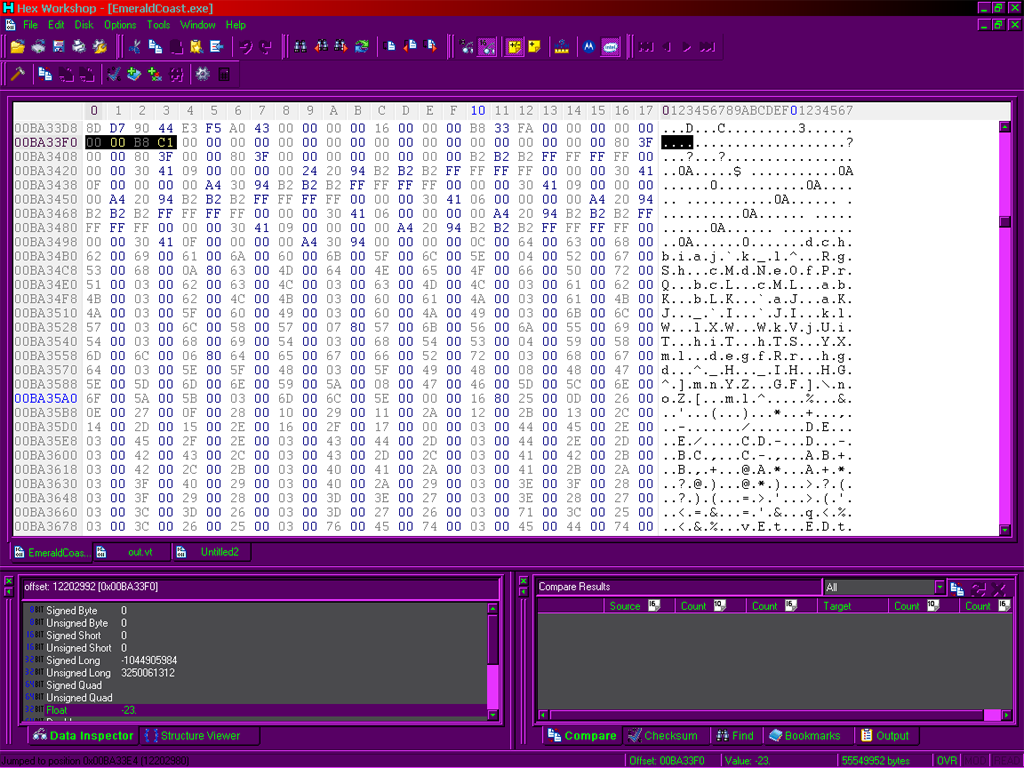This screenshot has width=1024, height=768.
Task: Click the Generate Checksum icon
Action: [114, 74]
